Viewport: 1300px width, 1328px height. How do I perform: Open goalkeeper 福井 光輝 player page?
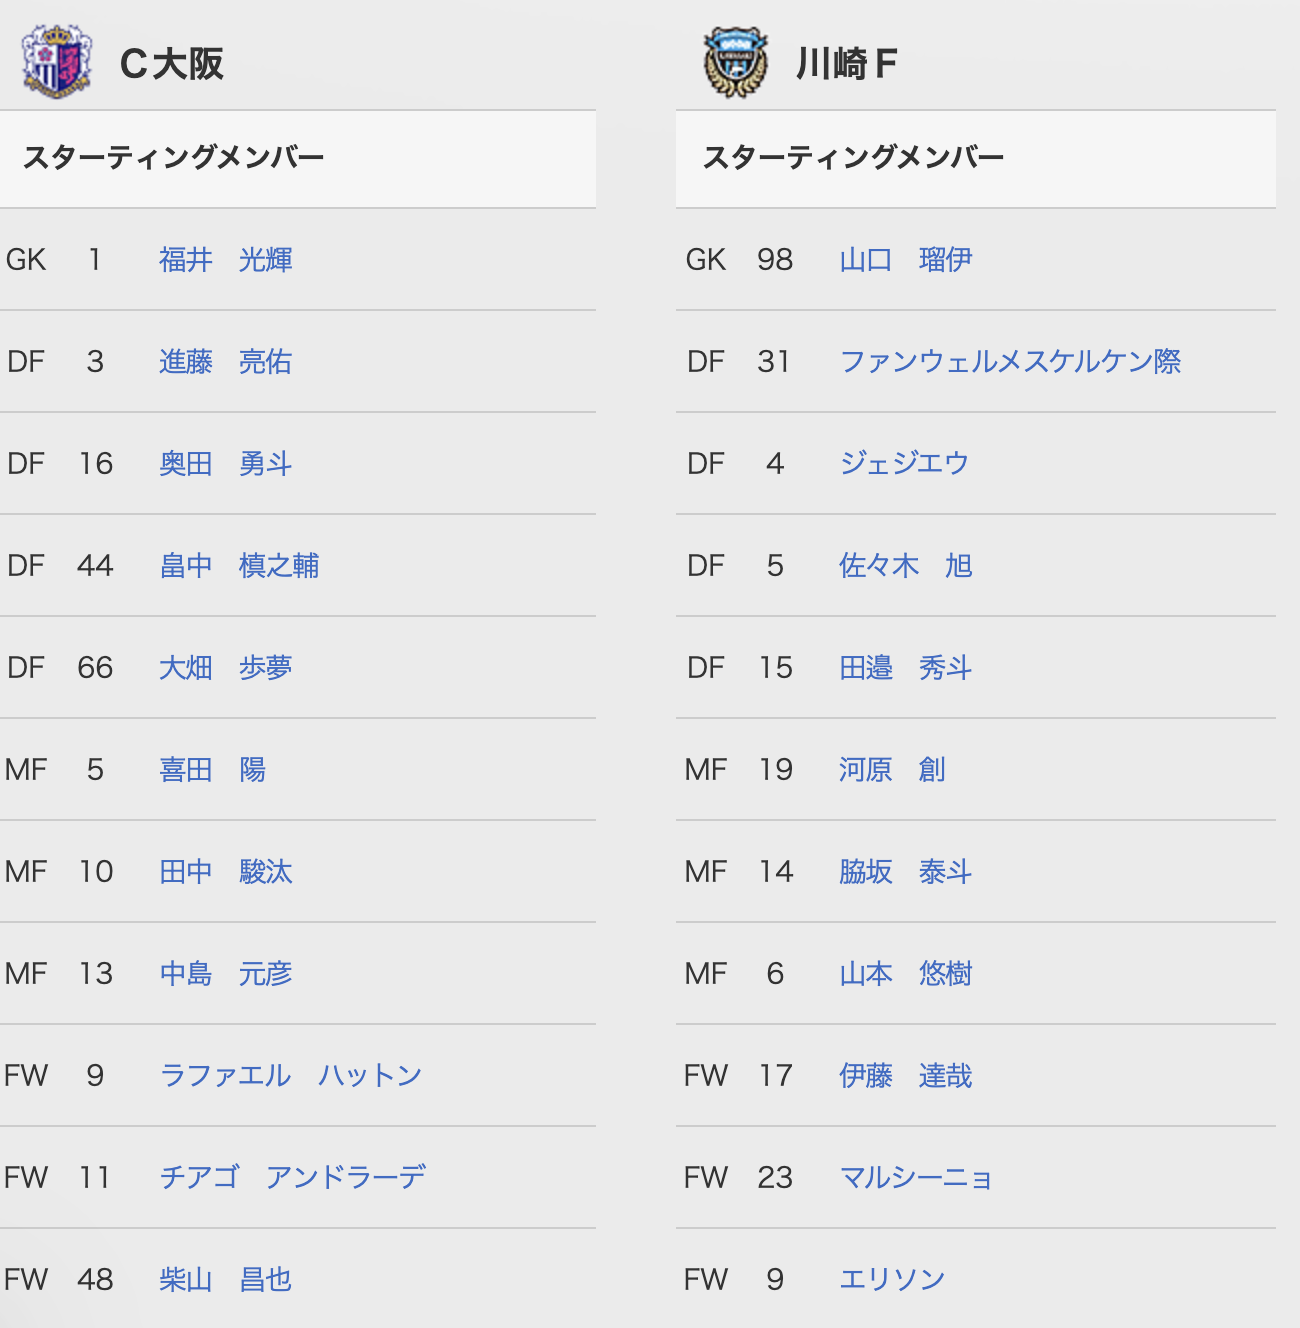[x=226, y=260]
